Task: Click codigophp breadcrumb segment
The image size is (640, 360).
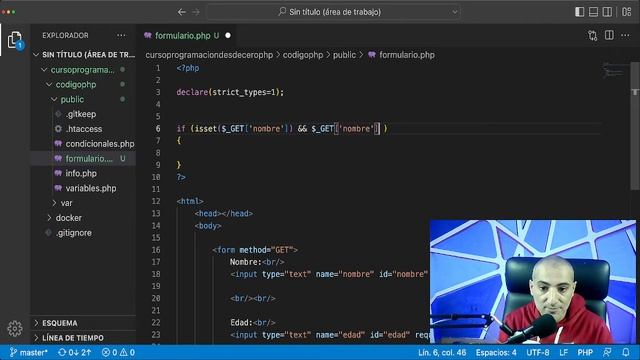Action: click(x=303, y=55)
